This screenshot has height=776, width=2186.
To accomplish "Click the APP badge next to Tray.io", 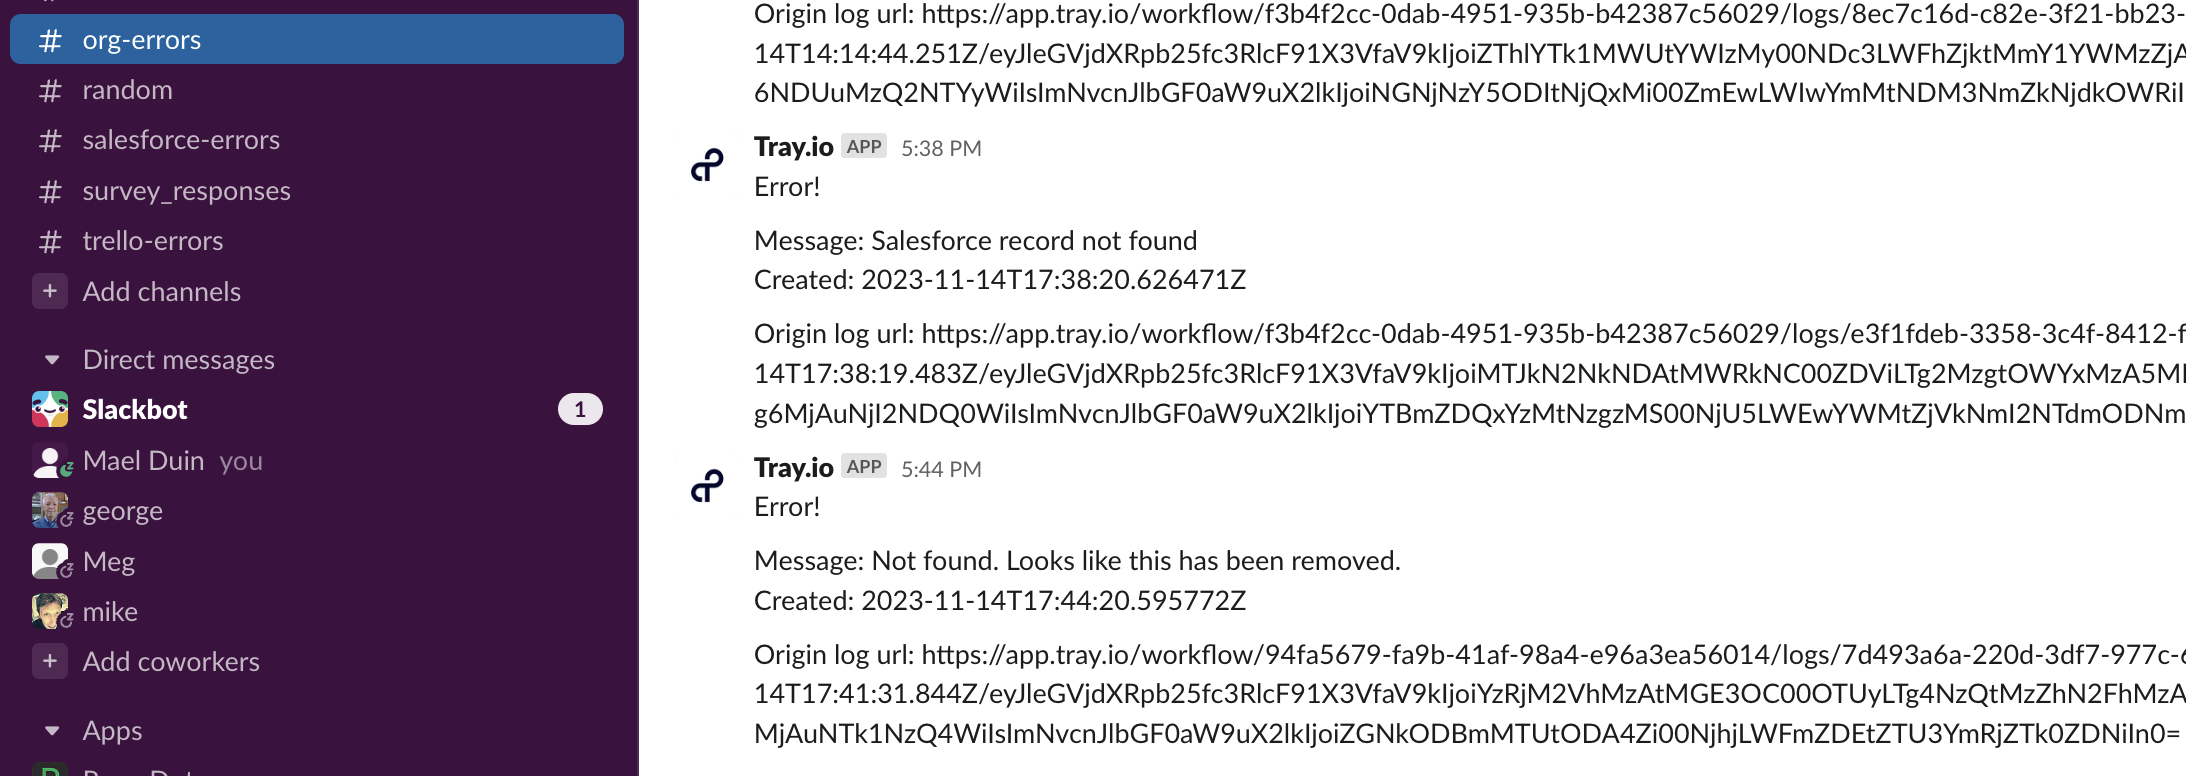I will (862, 146).
